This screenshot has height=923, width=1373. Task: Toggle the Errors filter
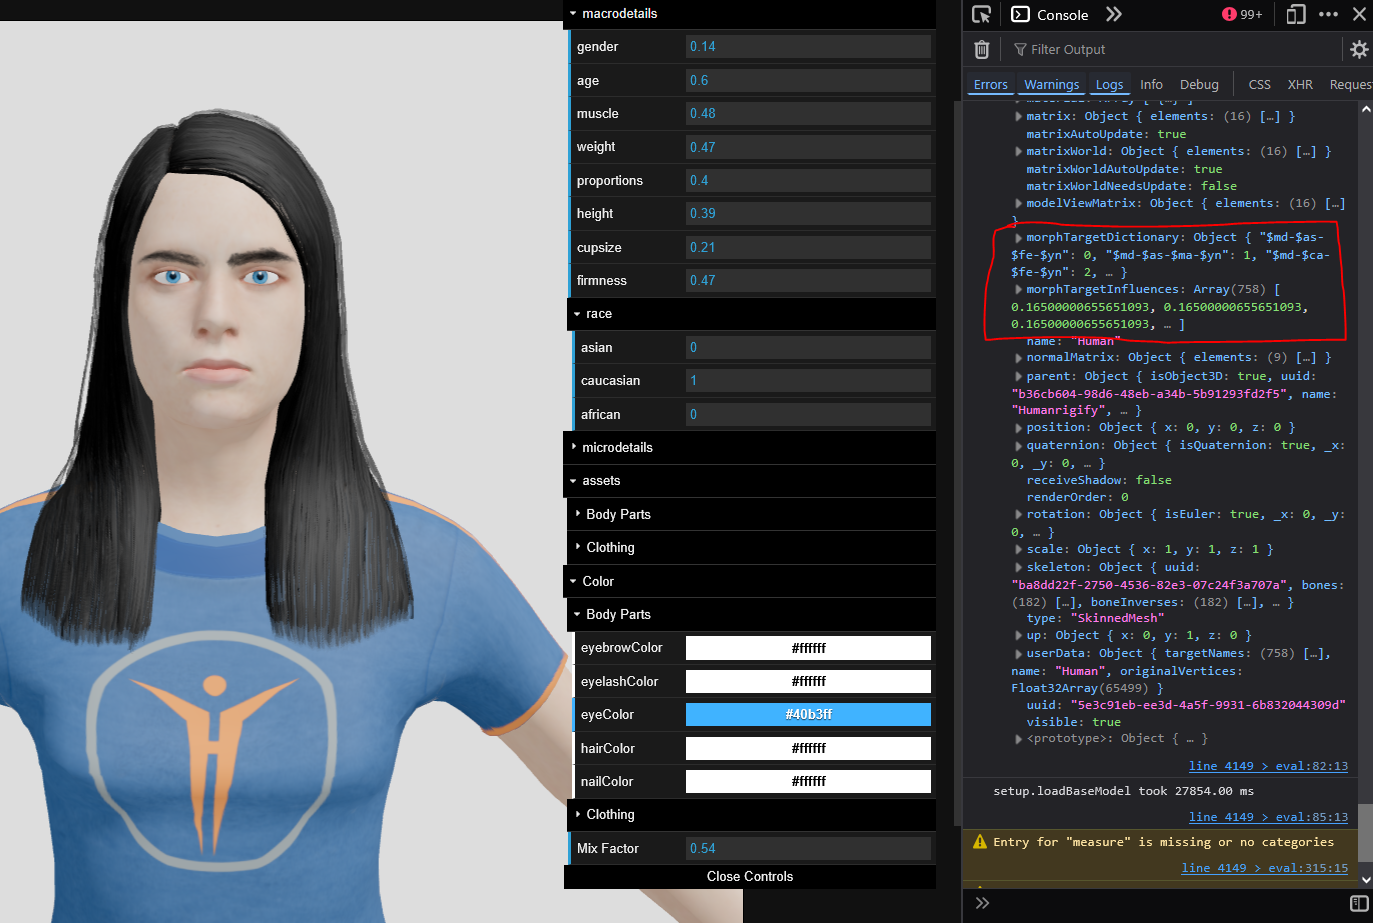[991, 85]
